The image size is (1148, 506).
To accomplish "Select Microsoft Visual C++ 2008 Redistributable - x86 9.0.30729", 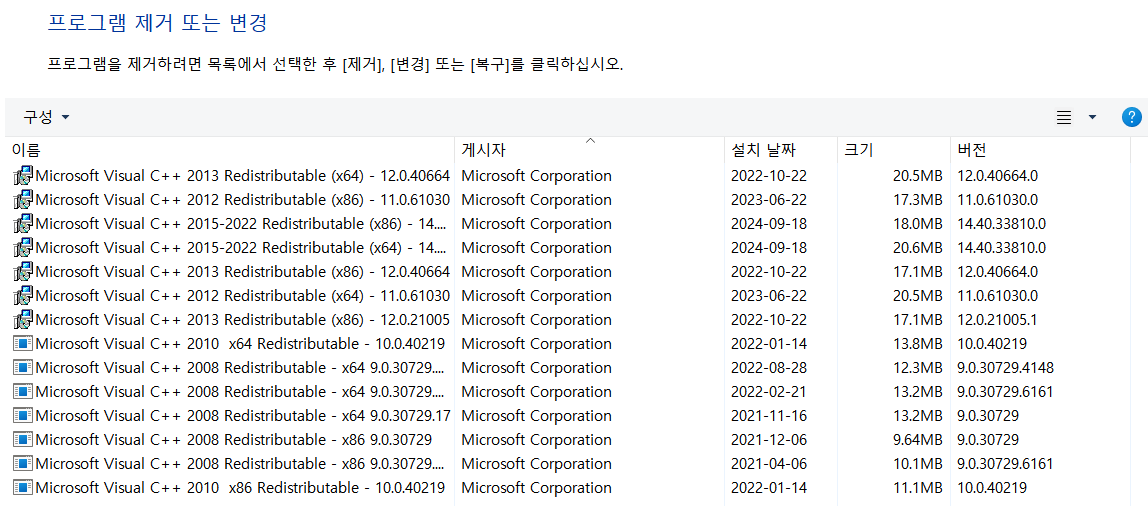I will tap(234, 440).
